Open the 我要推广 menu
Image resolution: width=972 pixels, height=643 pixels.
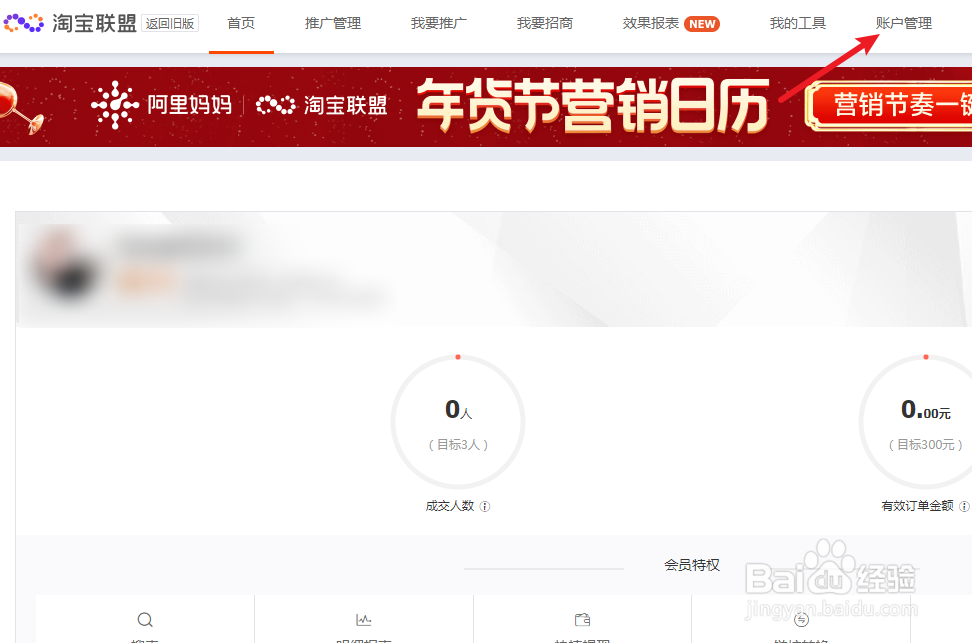pyautogui.click(x=438, y=23)
